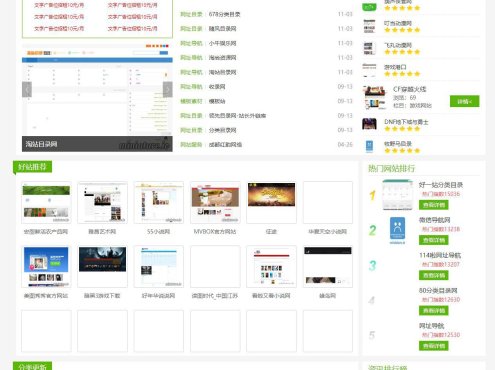The height and width of the screenshot is (370, 495).
Task: Click 查看详情 button for 网址导航
Action: pyautogui.click(x=433, y=346)
